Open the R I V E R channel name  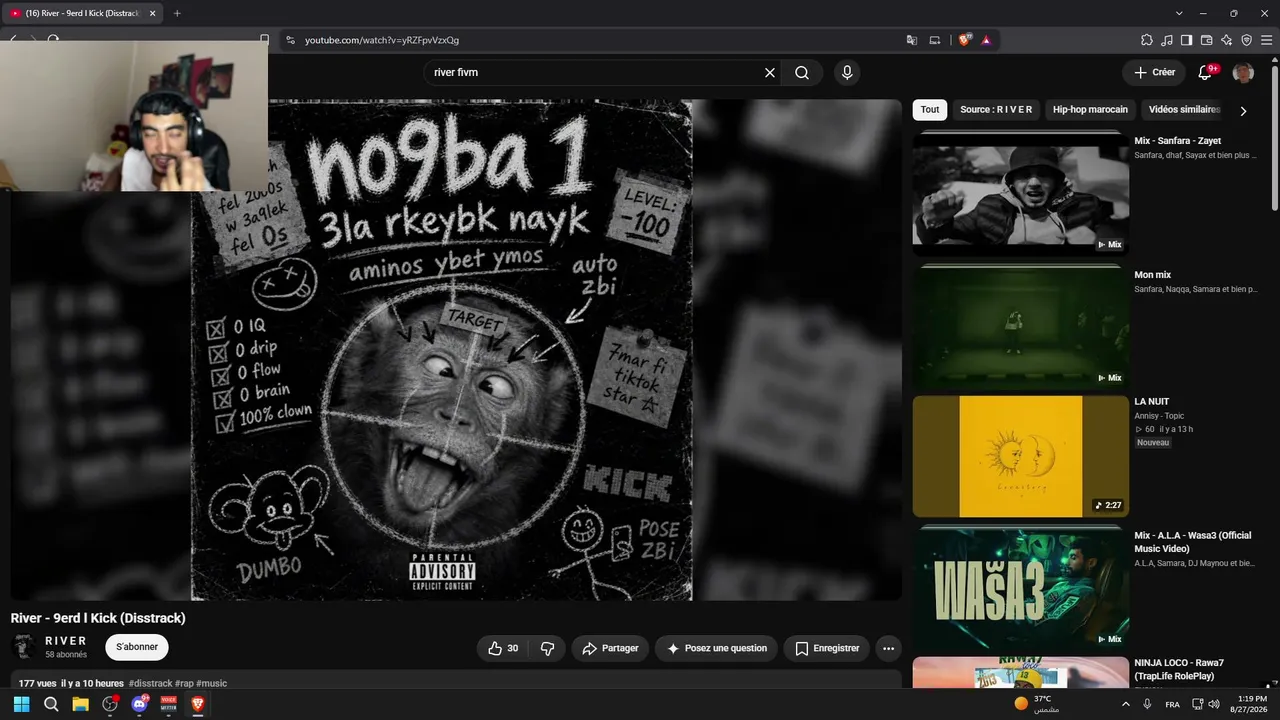click(66, 641)
